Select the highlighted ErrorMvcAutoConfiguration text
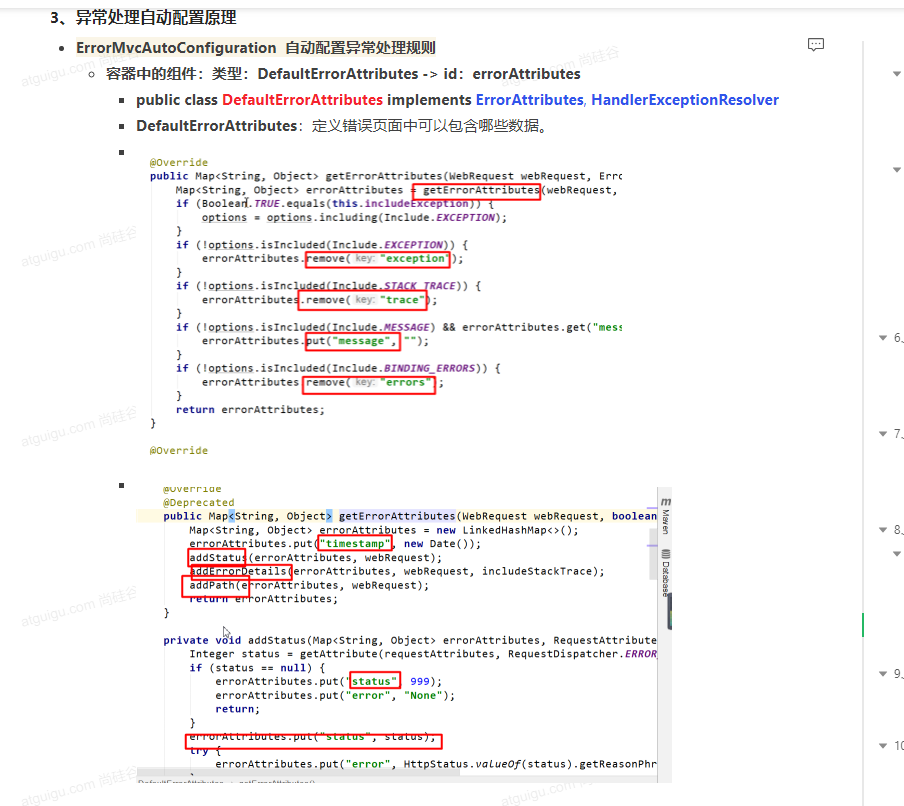The width and height of the screenshot is (904, 806). pyautogui.click(x=176, y=47)
